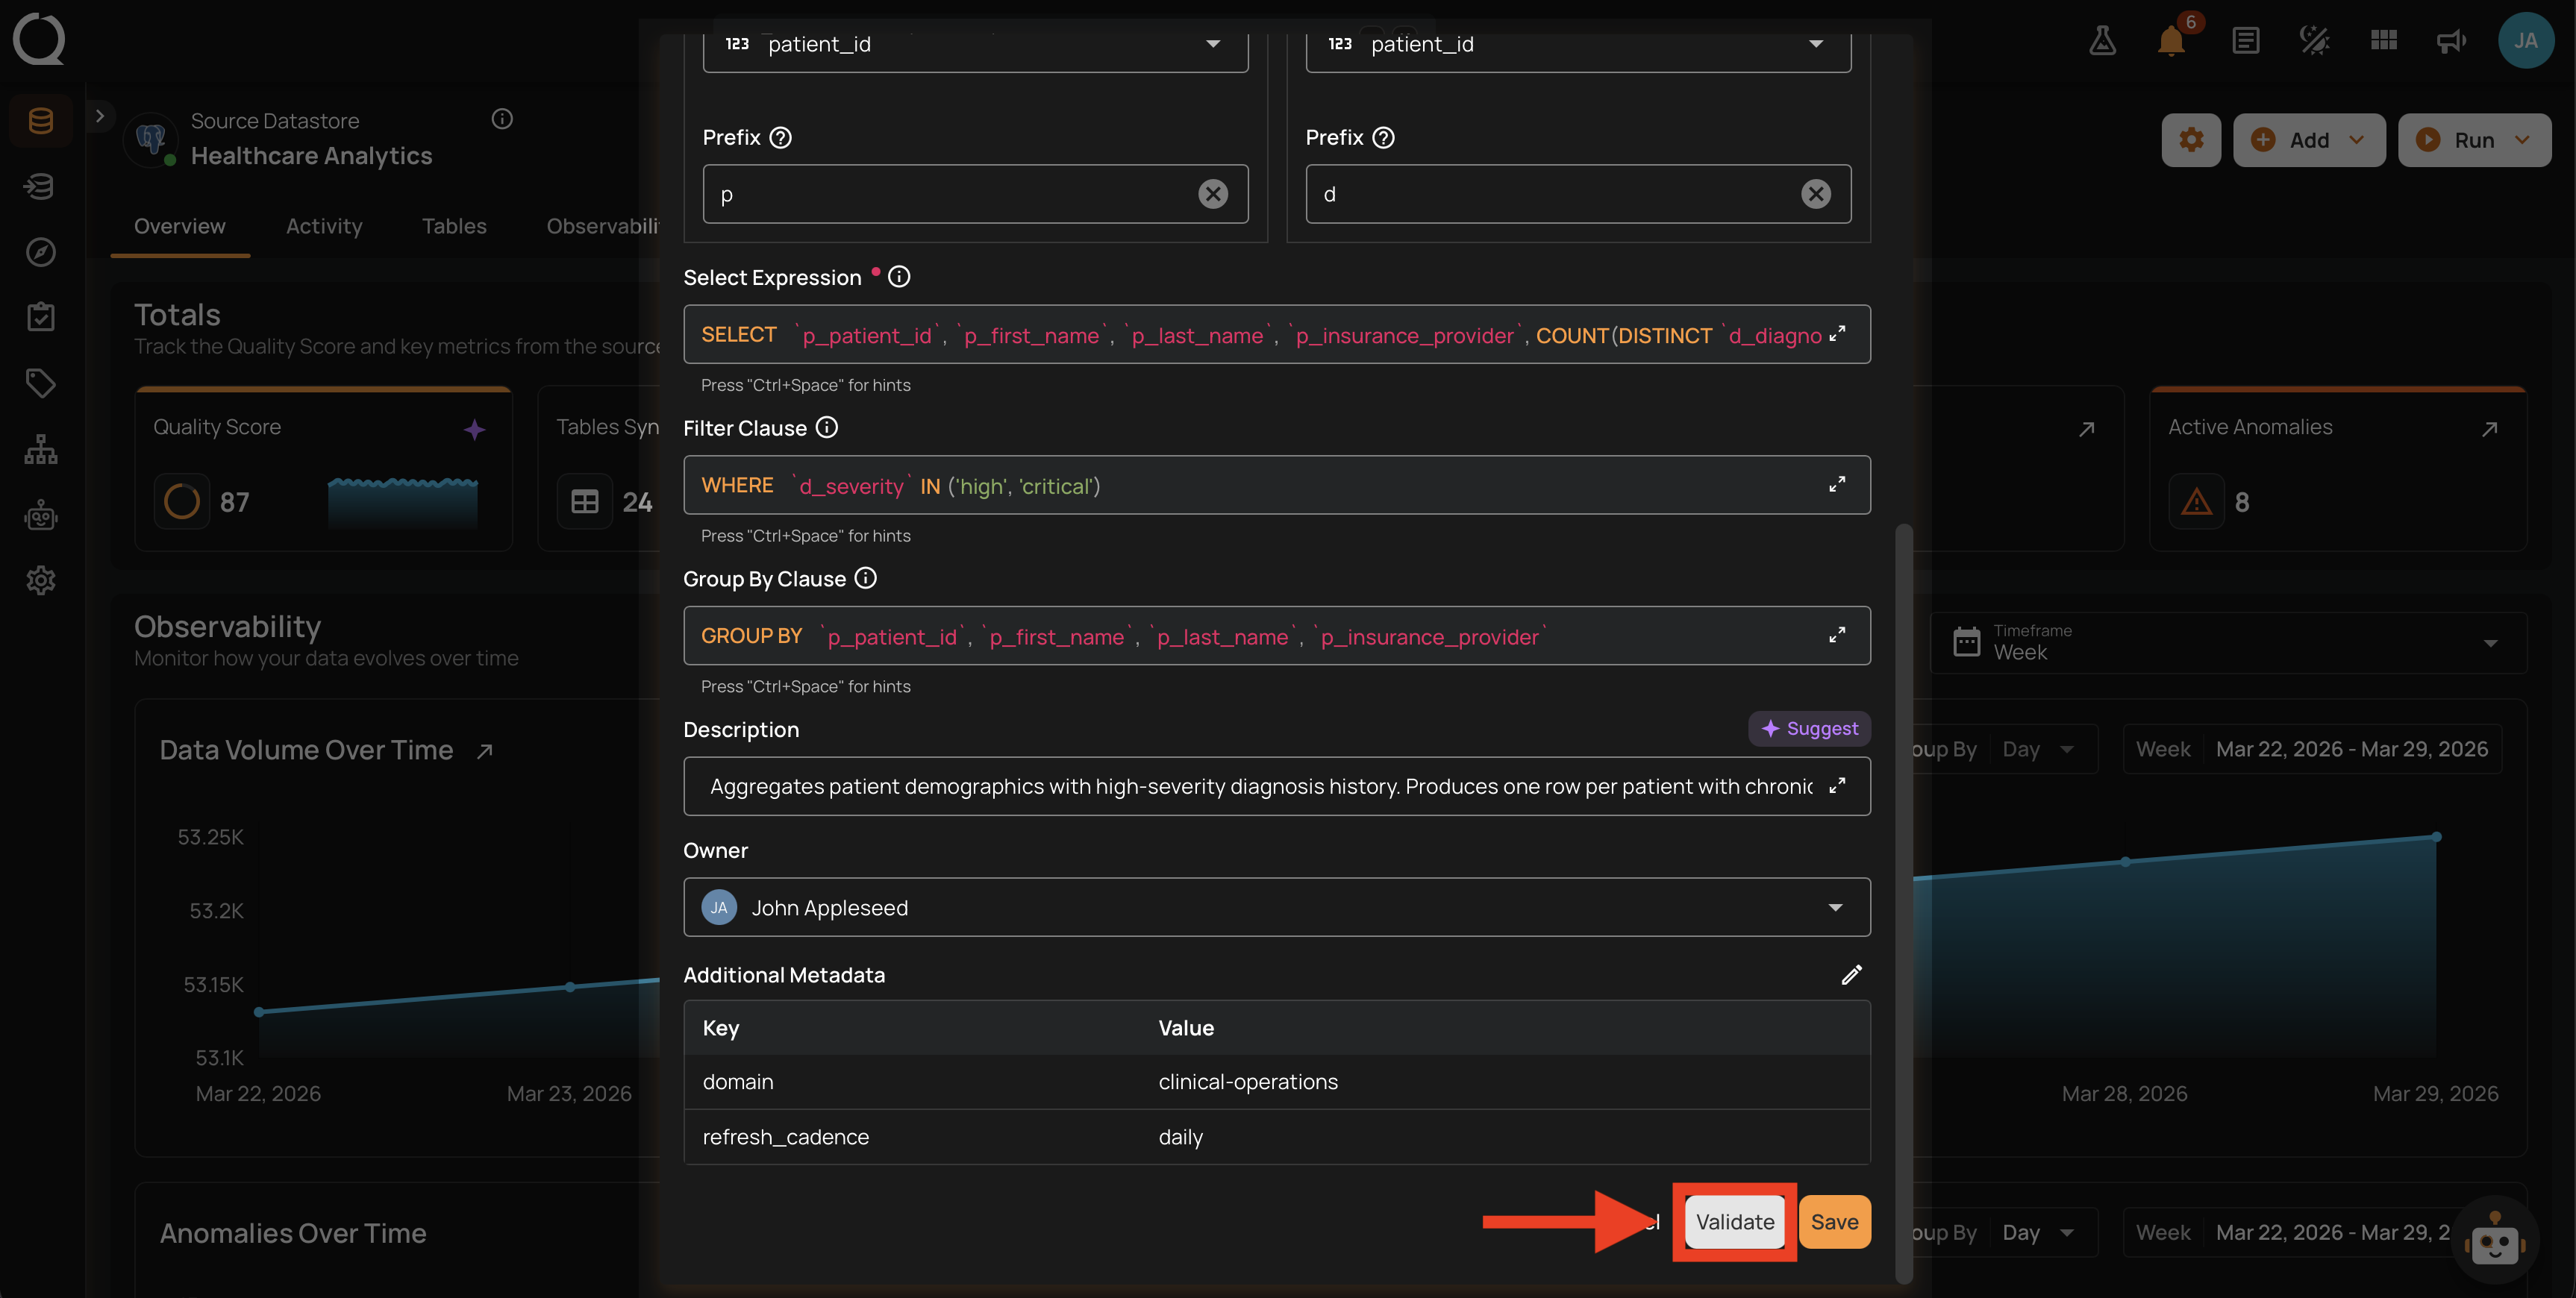The image size is (2576, 1298).
Task: Clear the right Prefix field value d
Action: 1816,194
